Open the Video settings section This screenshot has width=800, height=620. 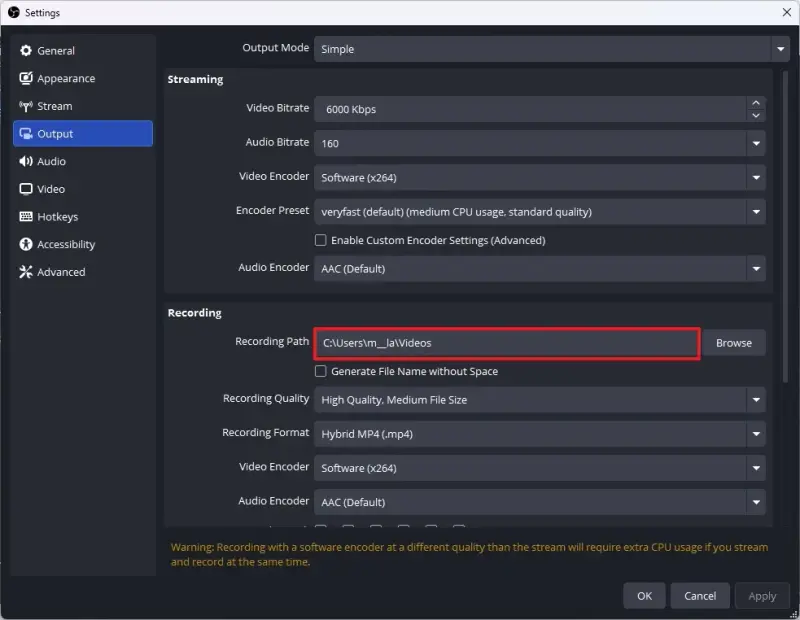coord(51,188)
